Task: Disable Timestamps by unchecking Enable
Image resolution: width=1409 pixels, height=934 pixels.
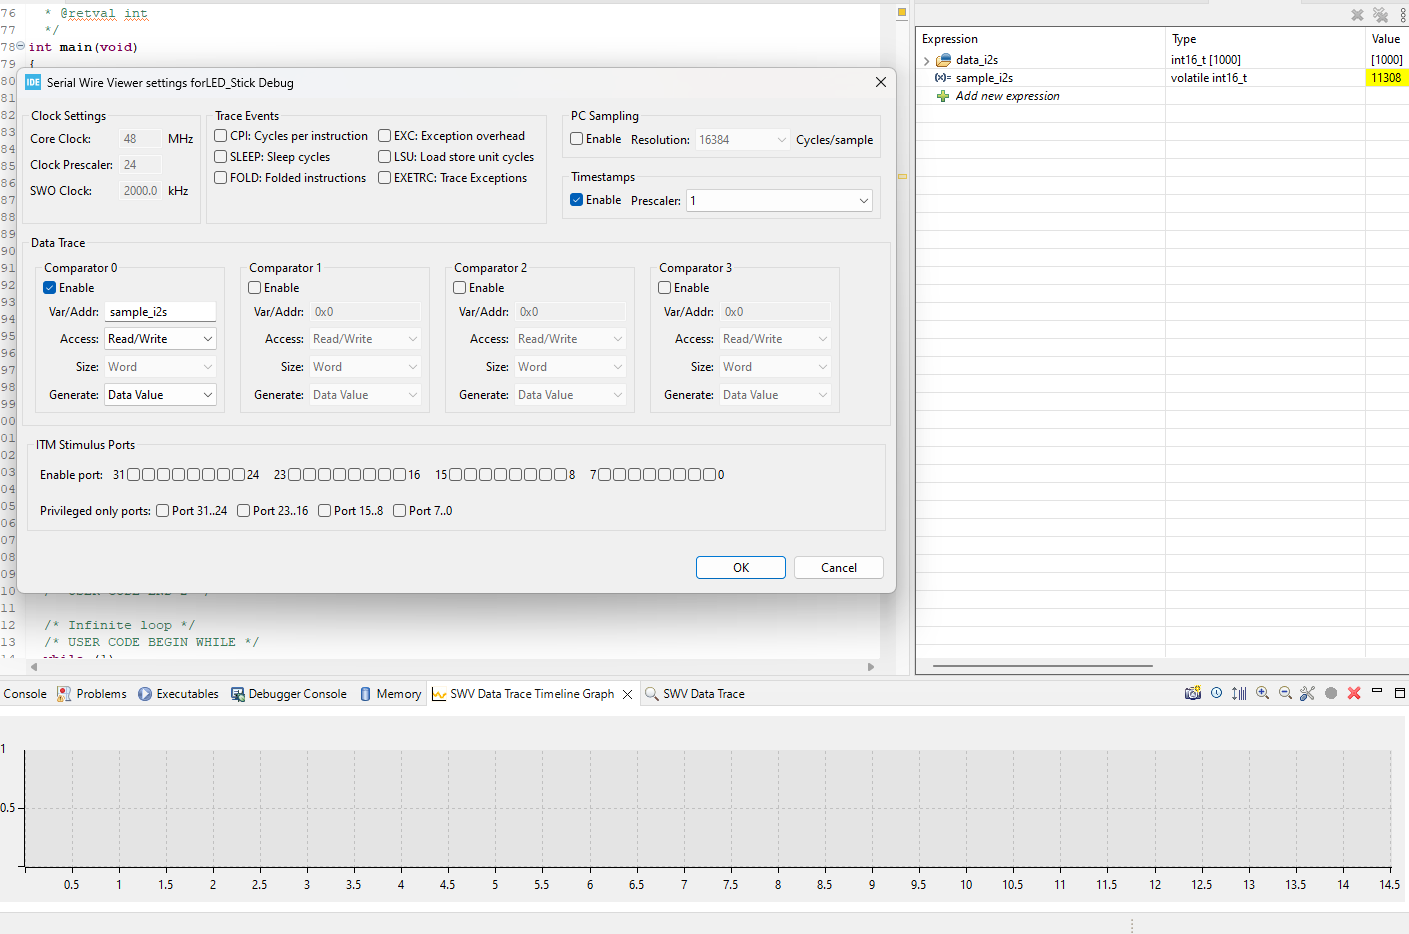Action: (x=576, y=199)
